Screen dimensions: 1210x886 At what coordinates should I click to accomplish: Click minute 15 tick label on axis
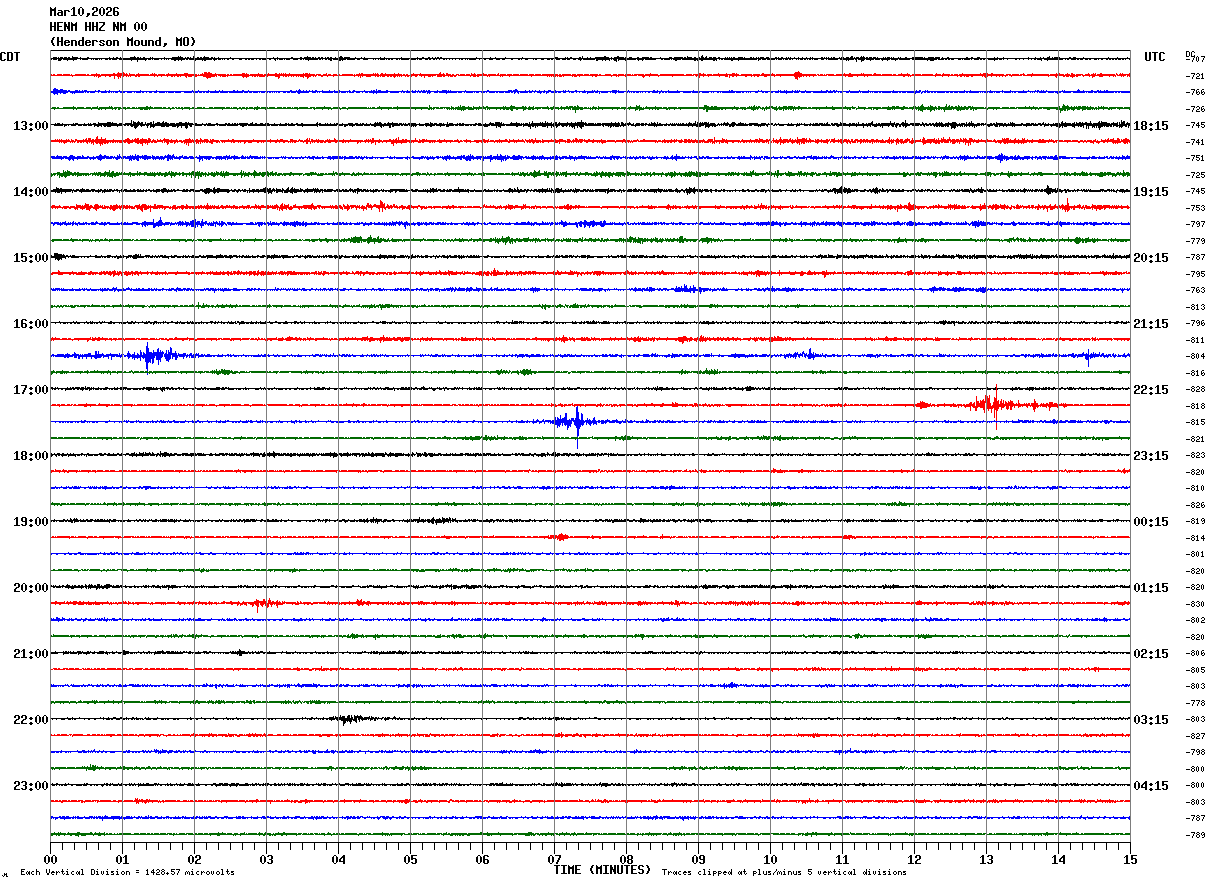1129,859
